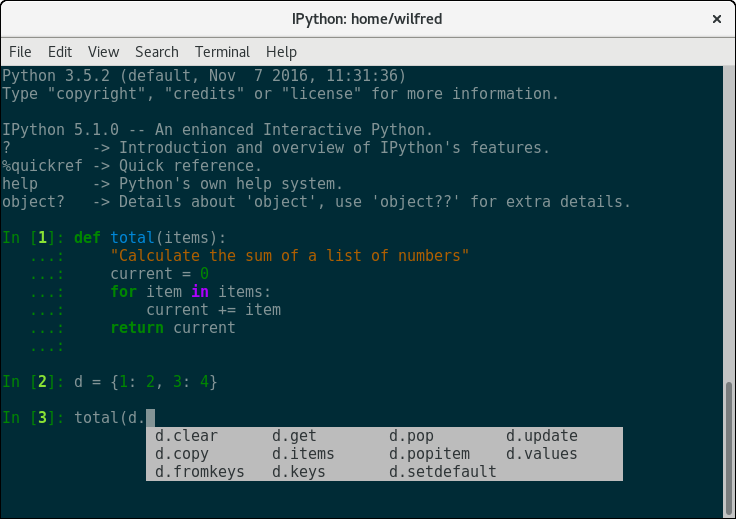
Task: Pick d.pop from suggestions
Action: (411, 436)
